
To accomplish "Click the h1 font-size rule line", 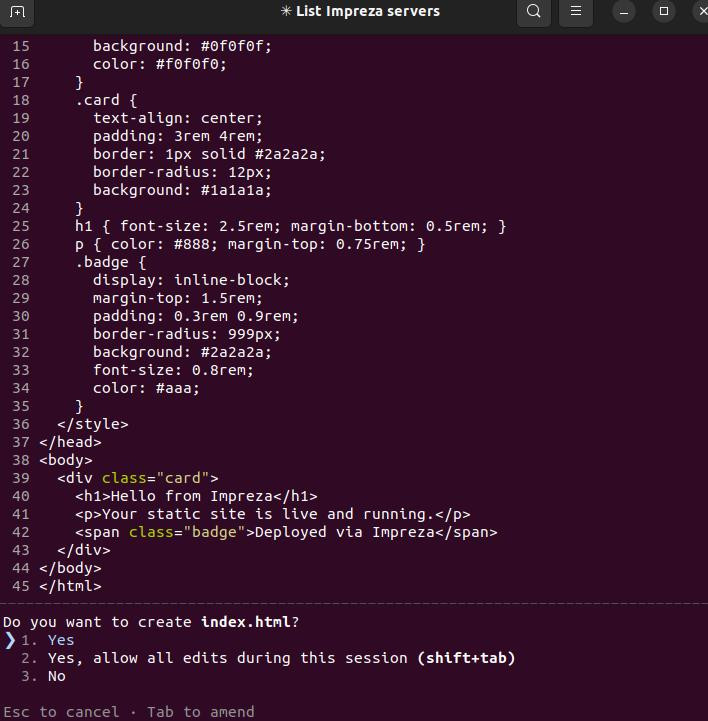I will pyautogui.click(x=290, y=226).
